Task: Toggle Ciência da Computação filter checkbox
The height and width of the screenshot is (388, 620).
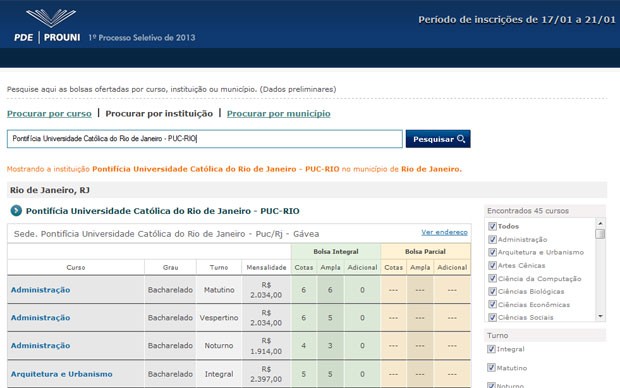Action: tap(492, 278)
